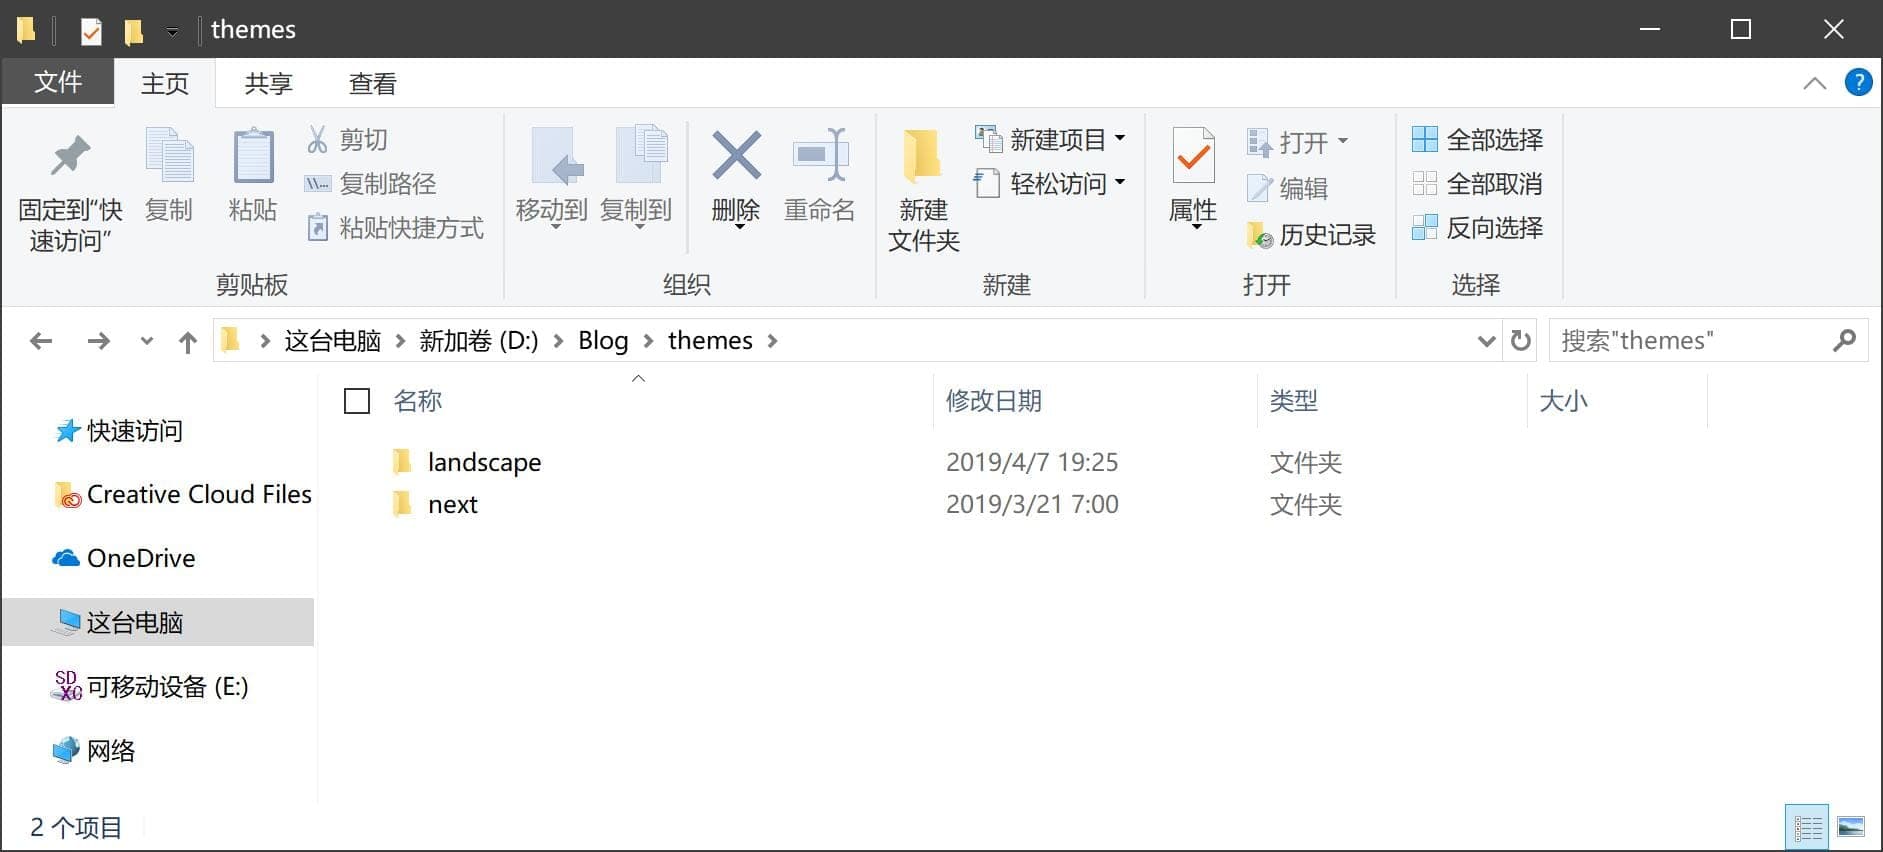Tick the select-all checkbox beside 名称
Viewport: 1883px width, 852px height.
(x=357, y=401)
